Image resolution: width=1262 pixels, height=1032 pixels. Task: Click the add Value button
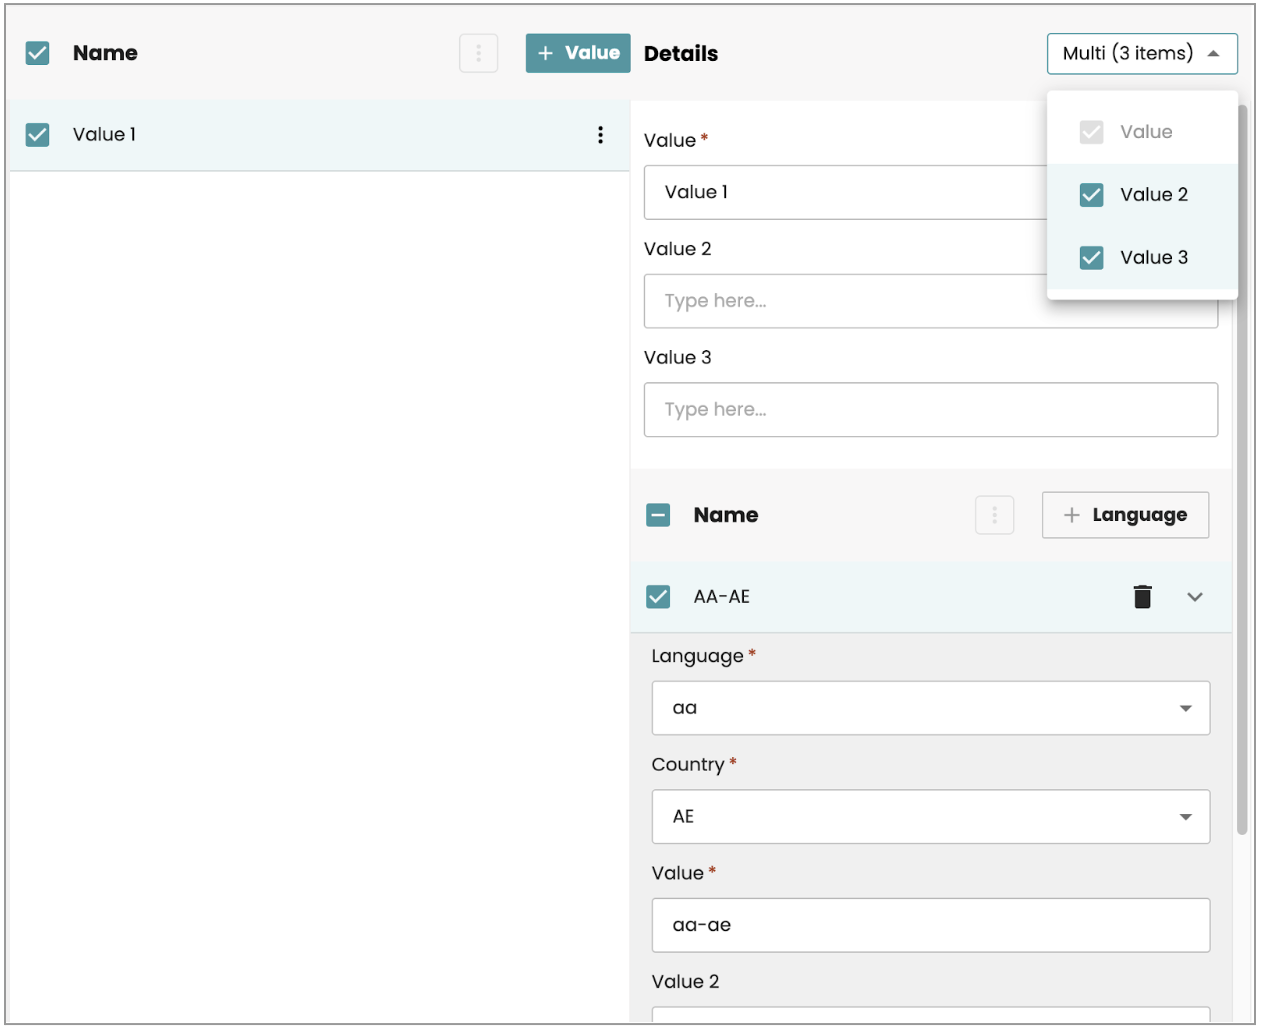point(578,53)
